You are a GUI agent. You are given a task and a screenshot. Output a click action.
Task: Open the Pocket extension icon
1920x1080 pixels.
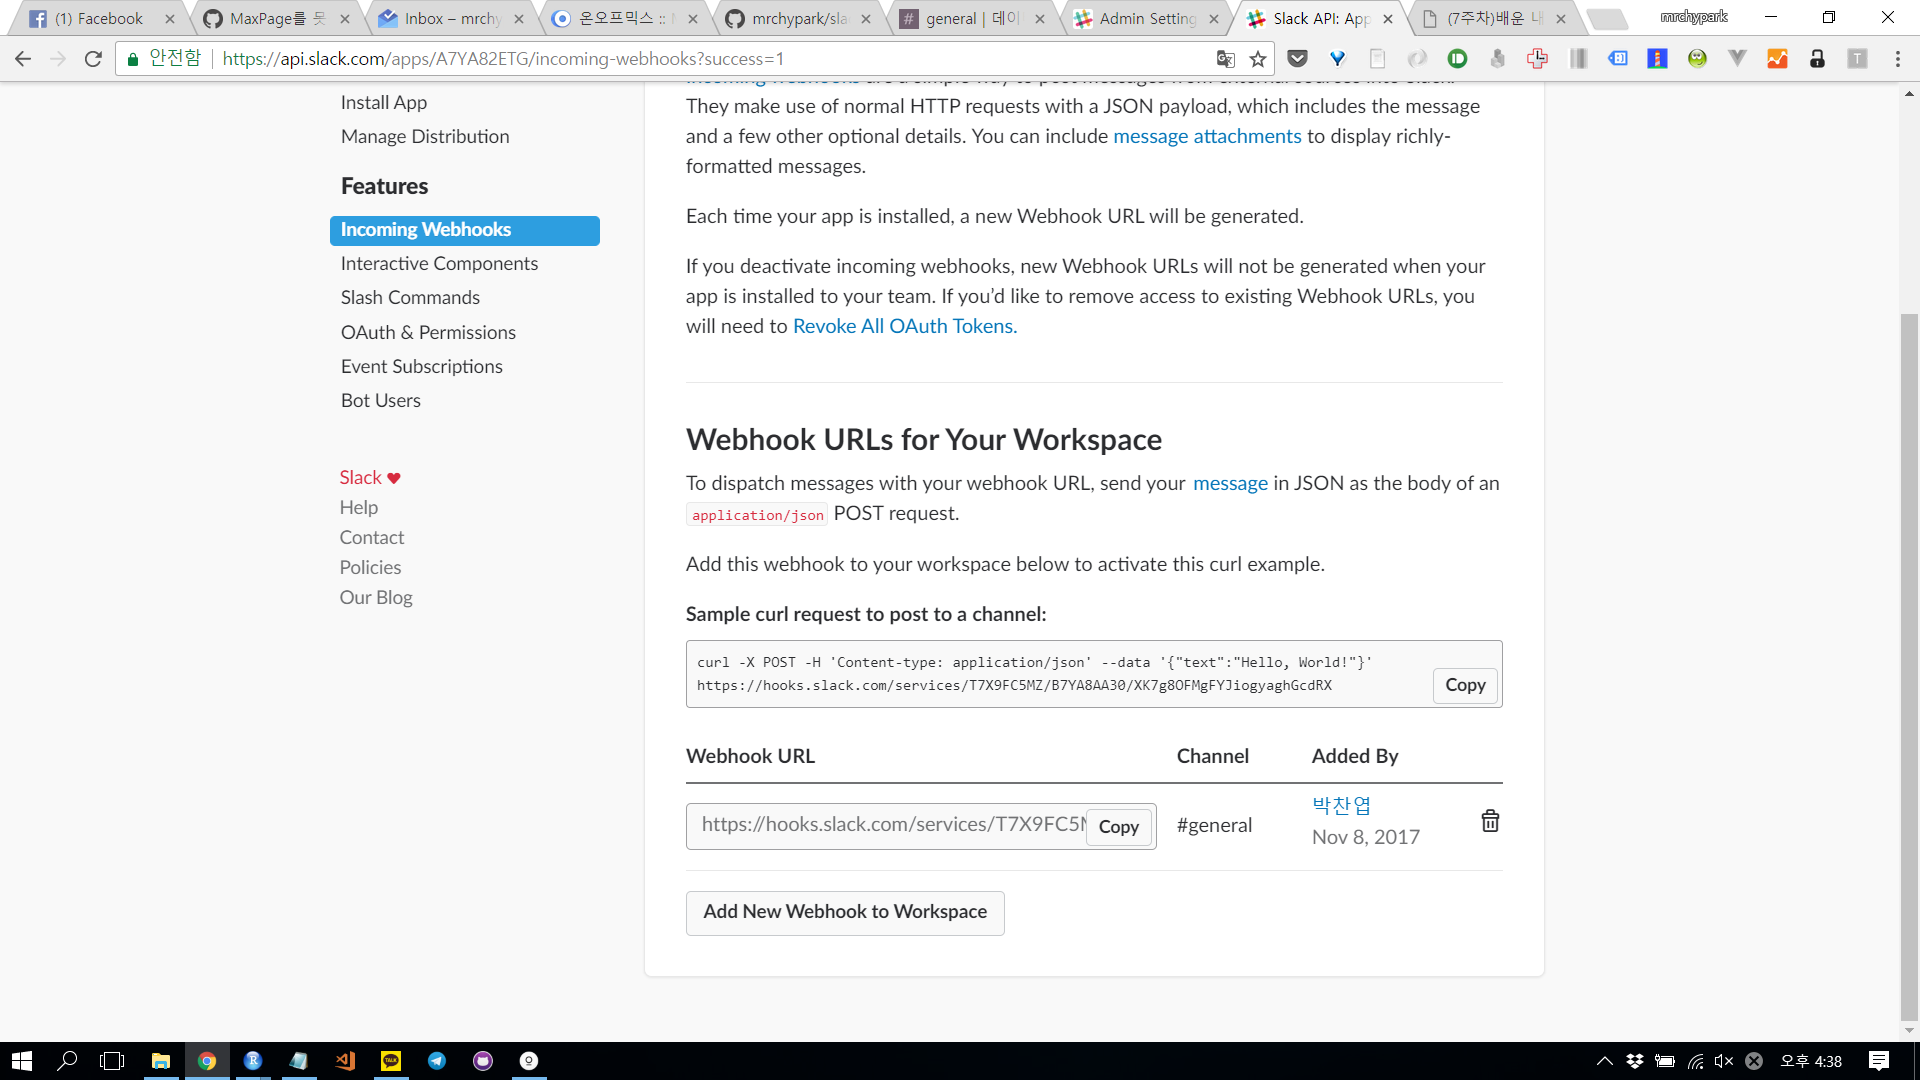pyautogui.click(x=1297, y=59)
